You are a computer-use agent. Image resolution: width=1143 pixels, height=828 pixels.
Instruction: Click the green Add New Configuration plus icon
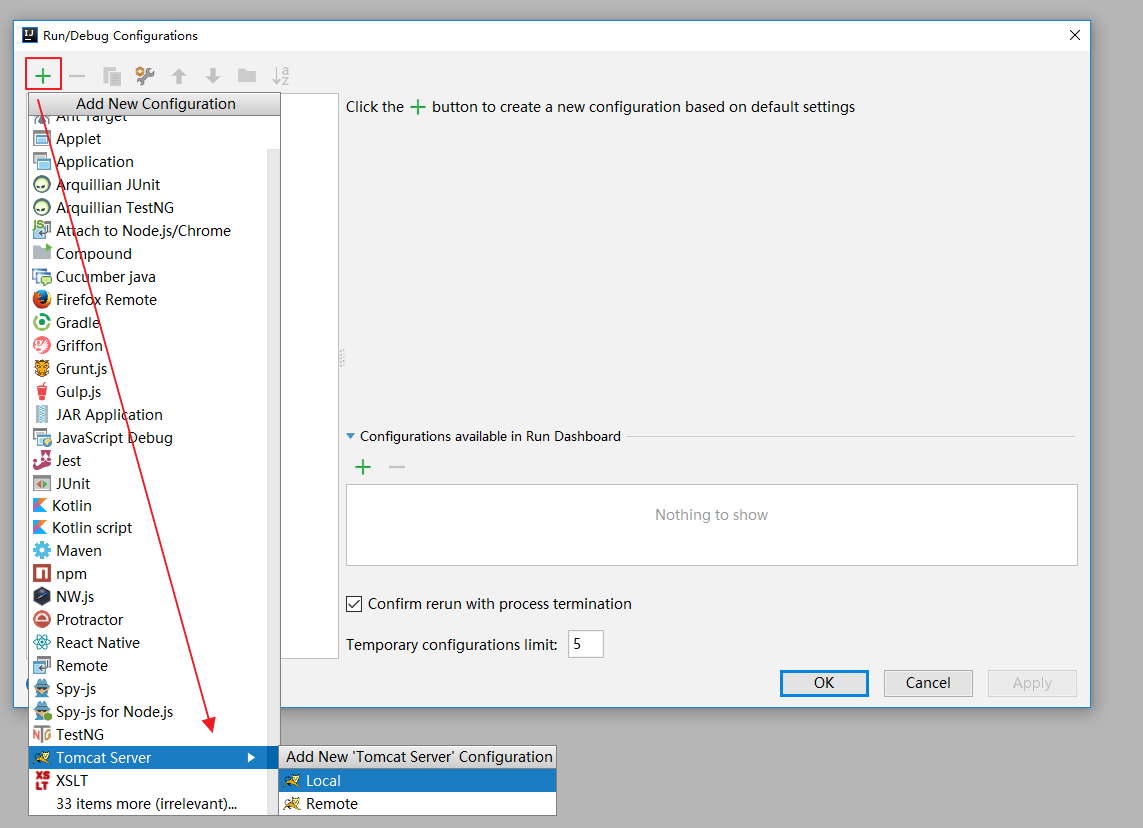click(x=43, y=75)
